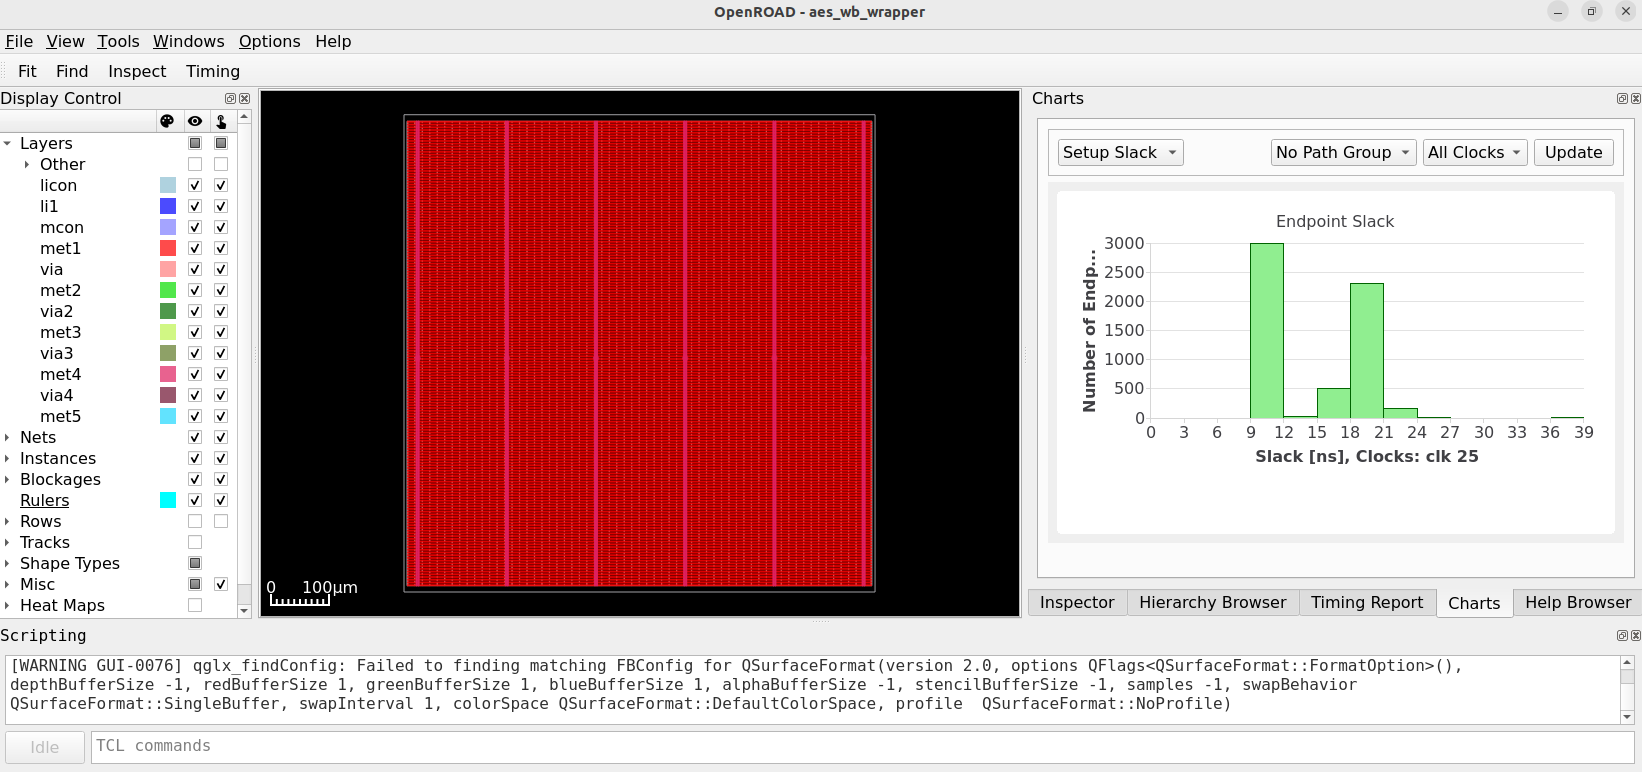This screenshot has width=1642, height=772.
Task: Toggle visibility of the met1 layer
Action: [x=195, y=248]
